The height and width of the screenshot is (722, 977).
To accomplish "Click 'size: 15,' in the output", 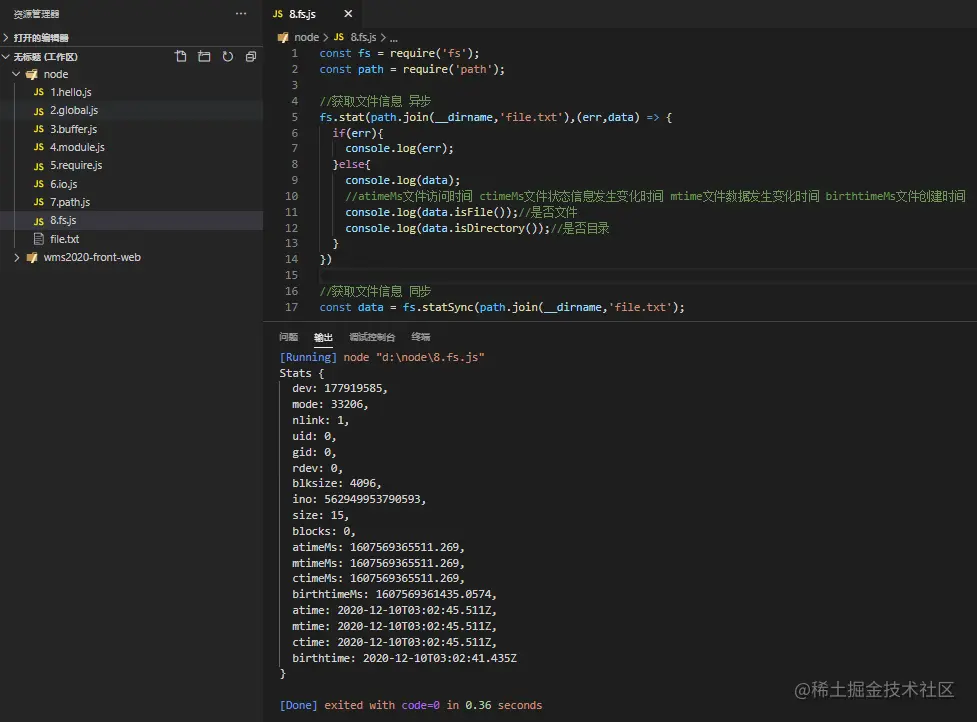I will point(320,515).
